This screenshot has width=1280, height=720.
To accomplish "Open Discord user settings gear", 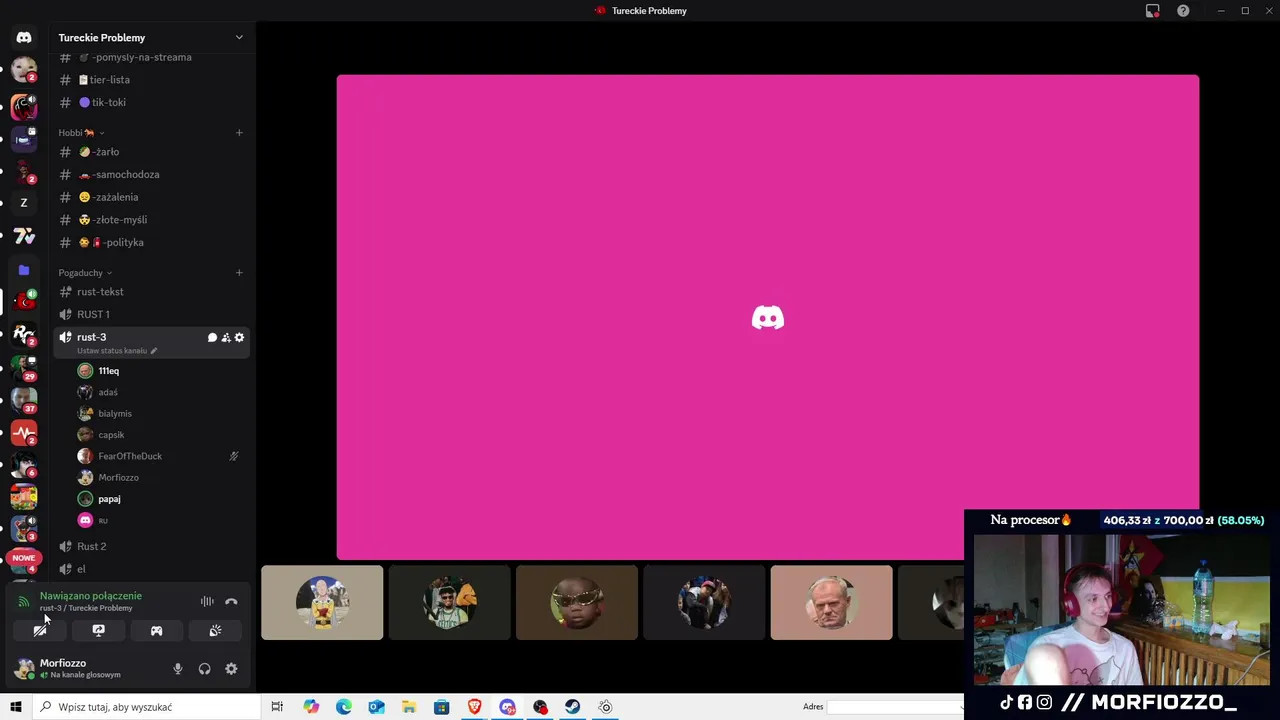I will (231, 669).
